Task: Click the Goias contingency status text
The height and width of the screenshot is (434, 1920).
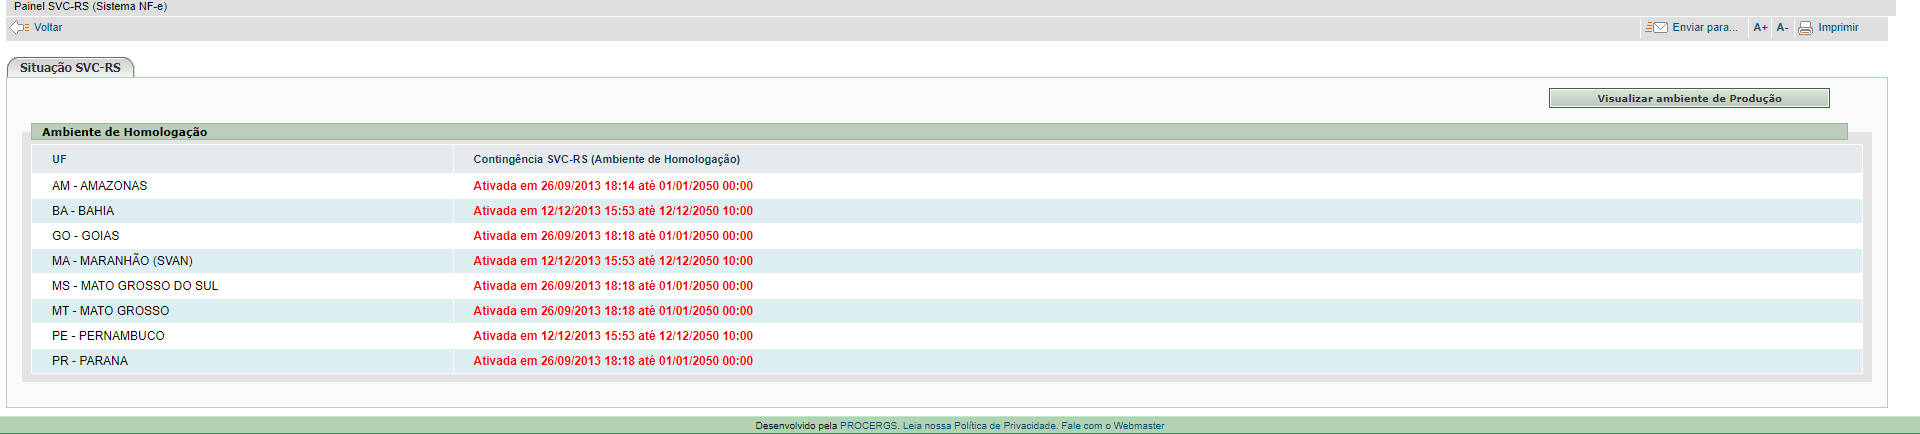Action: click(x=613, y=236)
